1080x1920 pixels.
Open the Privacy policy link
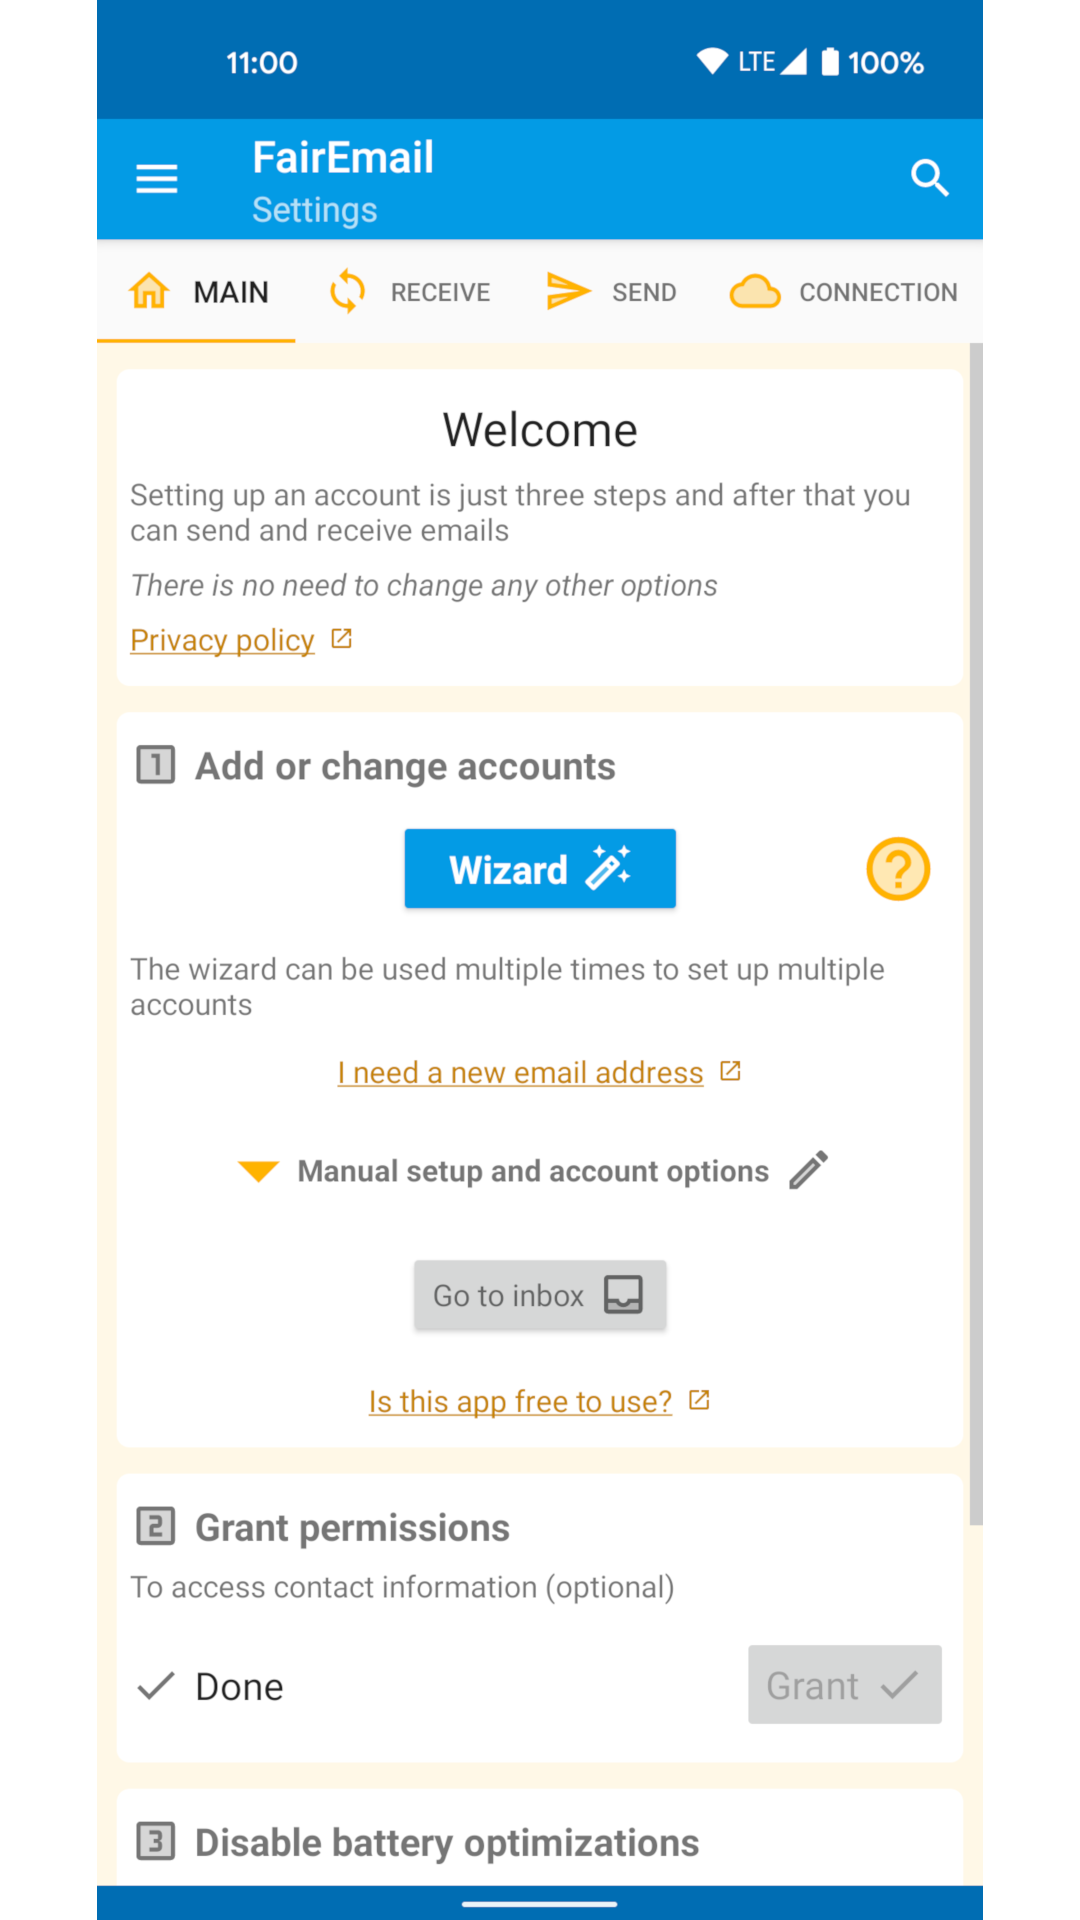222,640
